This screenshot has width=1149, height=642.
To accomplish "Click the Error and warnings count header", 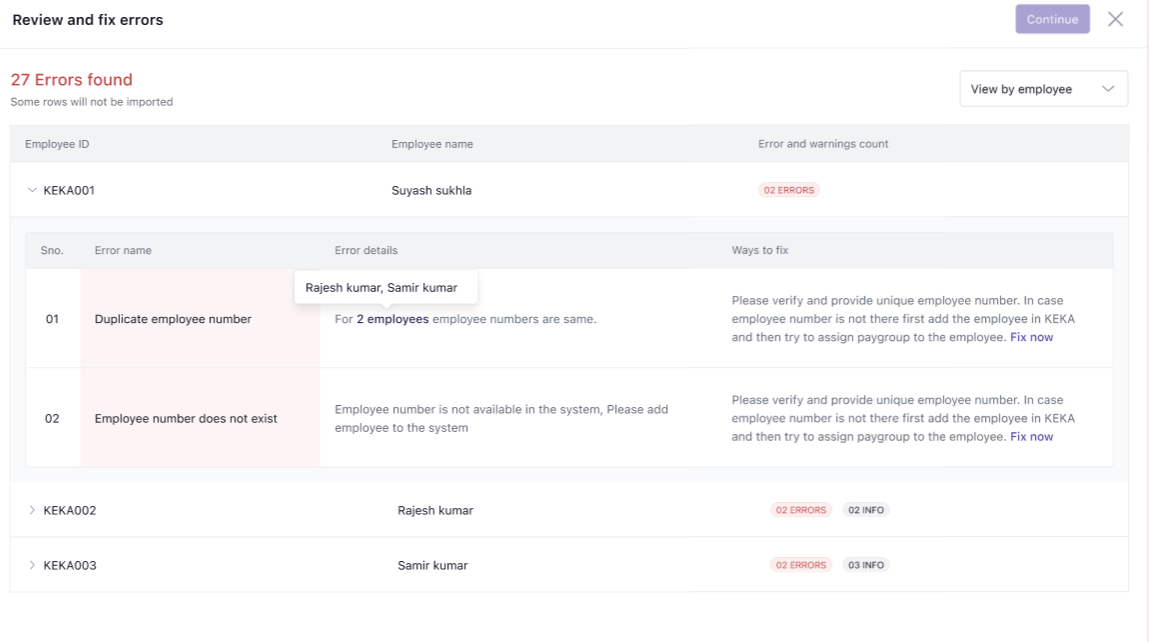I will pos(823,144).
